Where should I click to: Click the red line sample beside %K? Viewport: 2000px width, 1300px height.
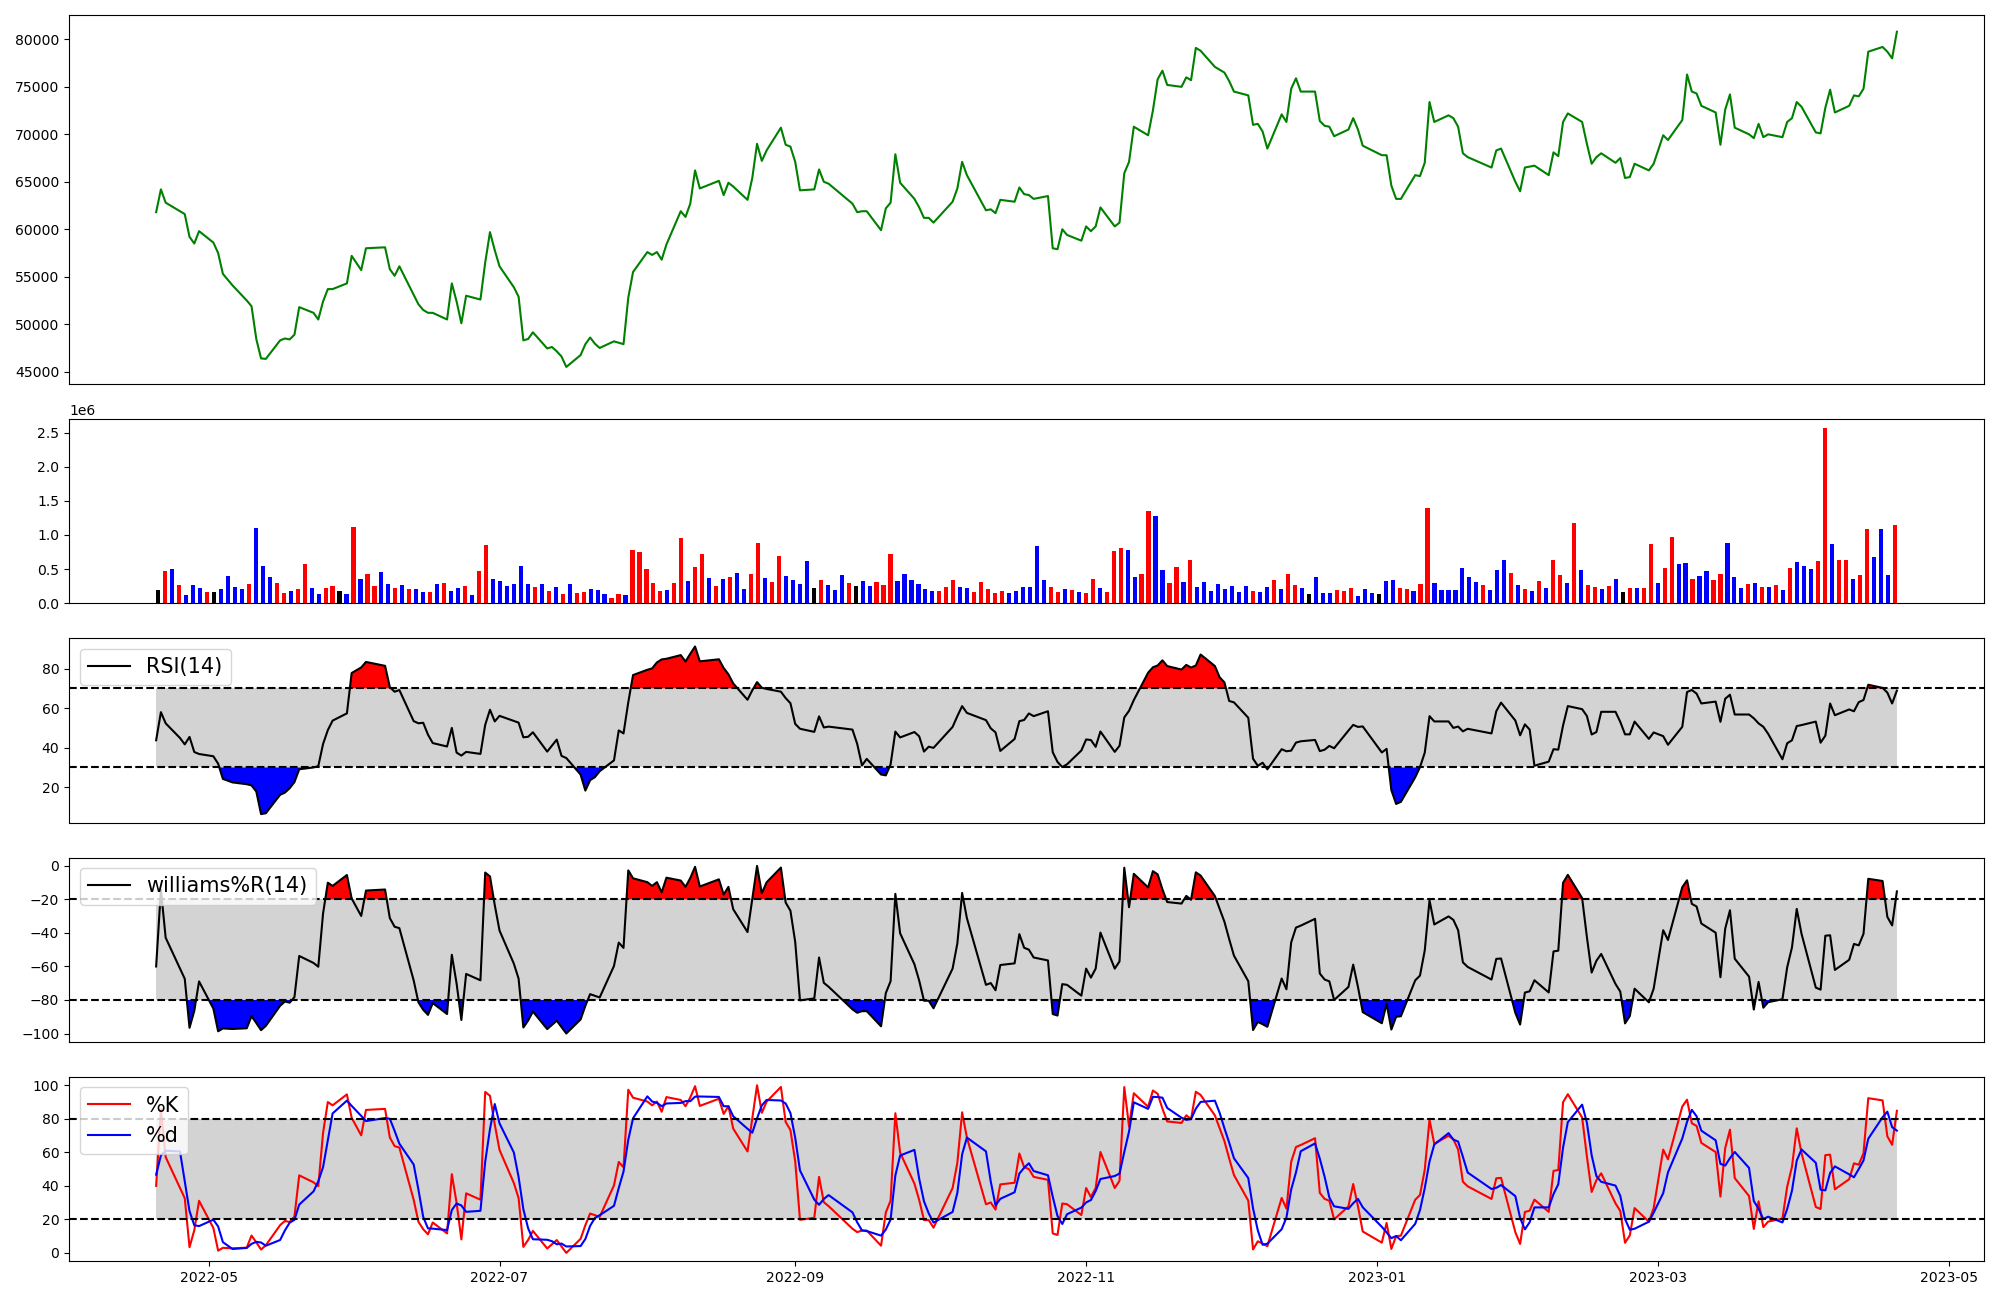[x=110, y=1104]
